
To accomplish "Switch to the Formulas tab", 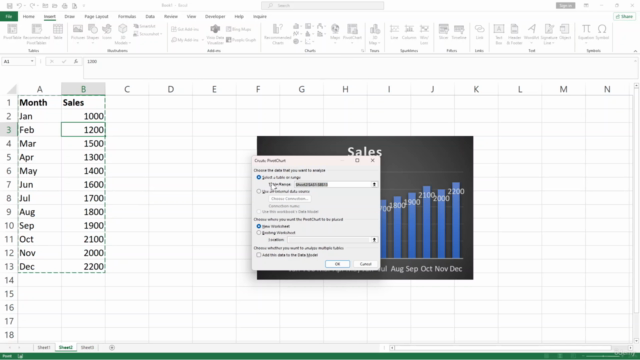I will 127,16.
